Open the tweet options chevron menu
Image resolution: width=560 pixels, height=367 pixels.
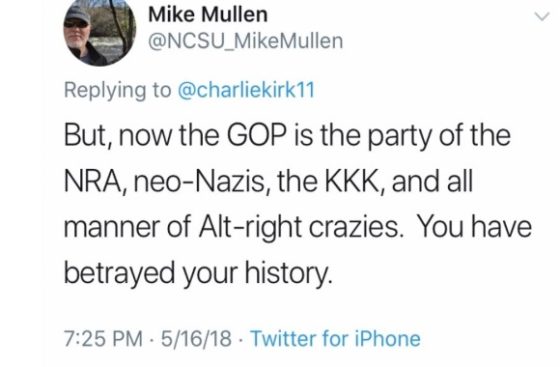541,16
